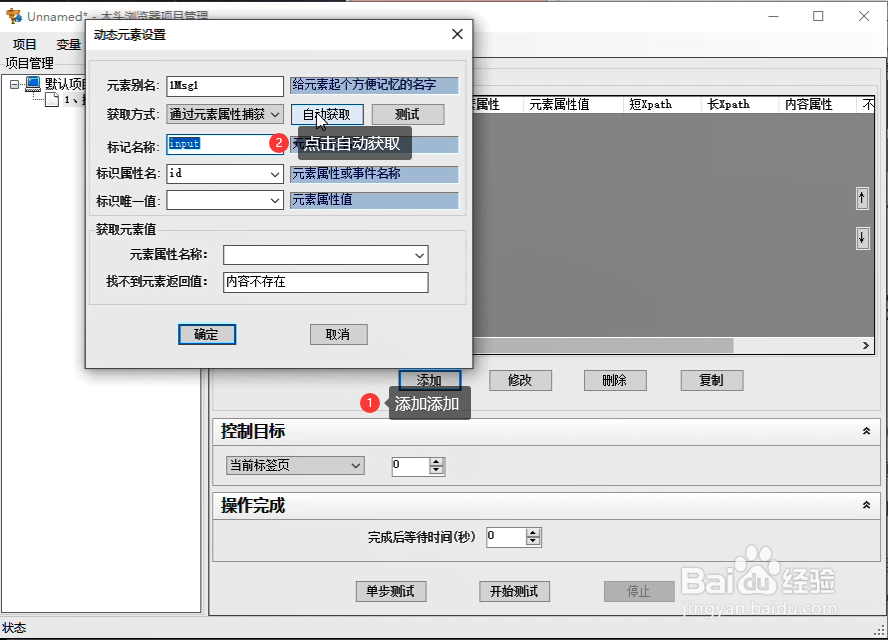
Task: Decrease 完成后等待时间 stepper value
Action: tap(533, 541)
